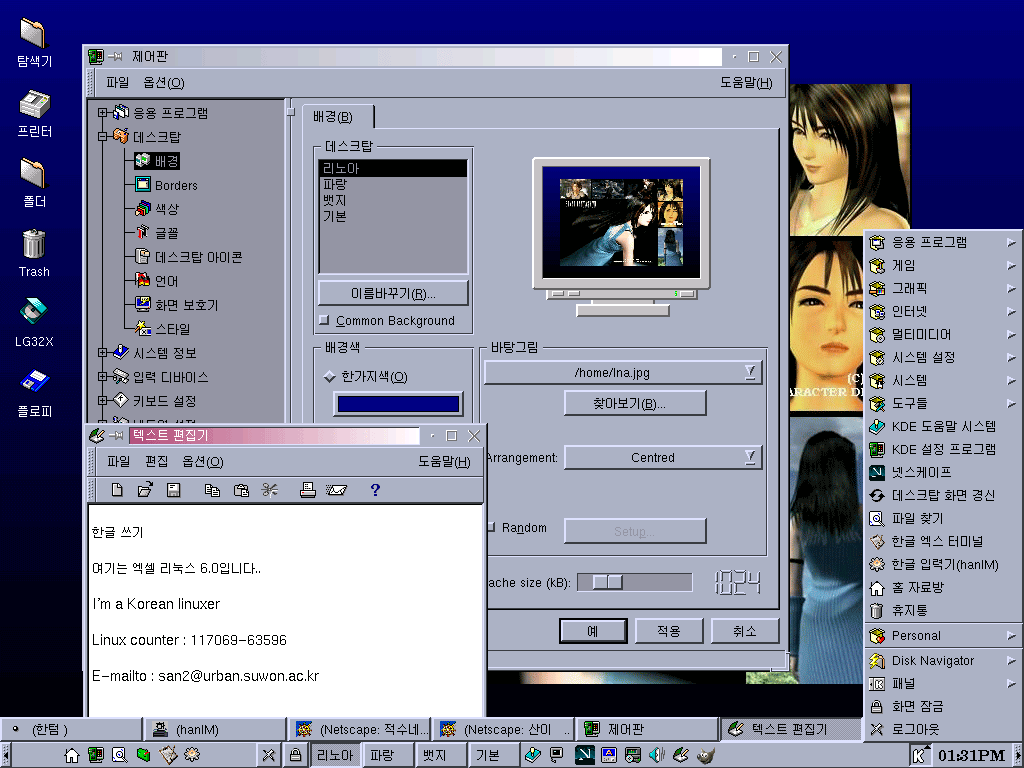
Task: Click the 적용 apply button
Action: 669,631
